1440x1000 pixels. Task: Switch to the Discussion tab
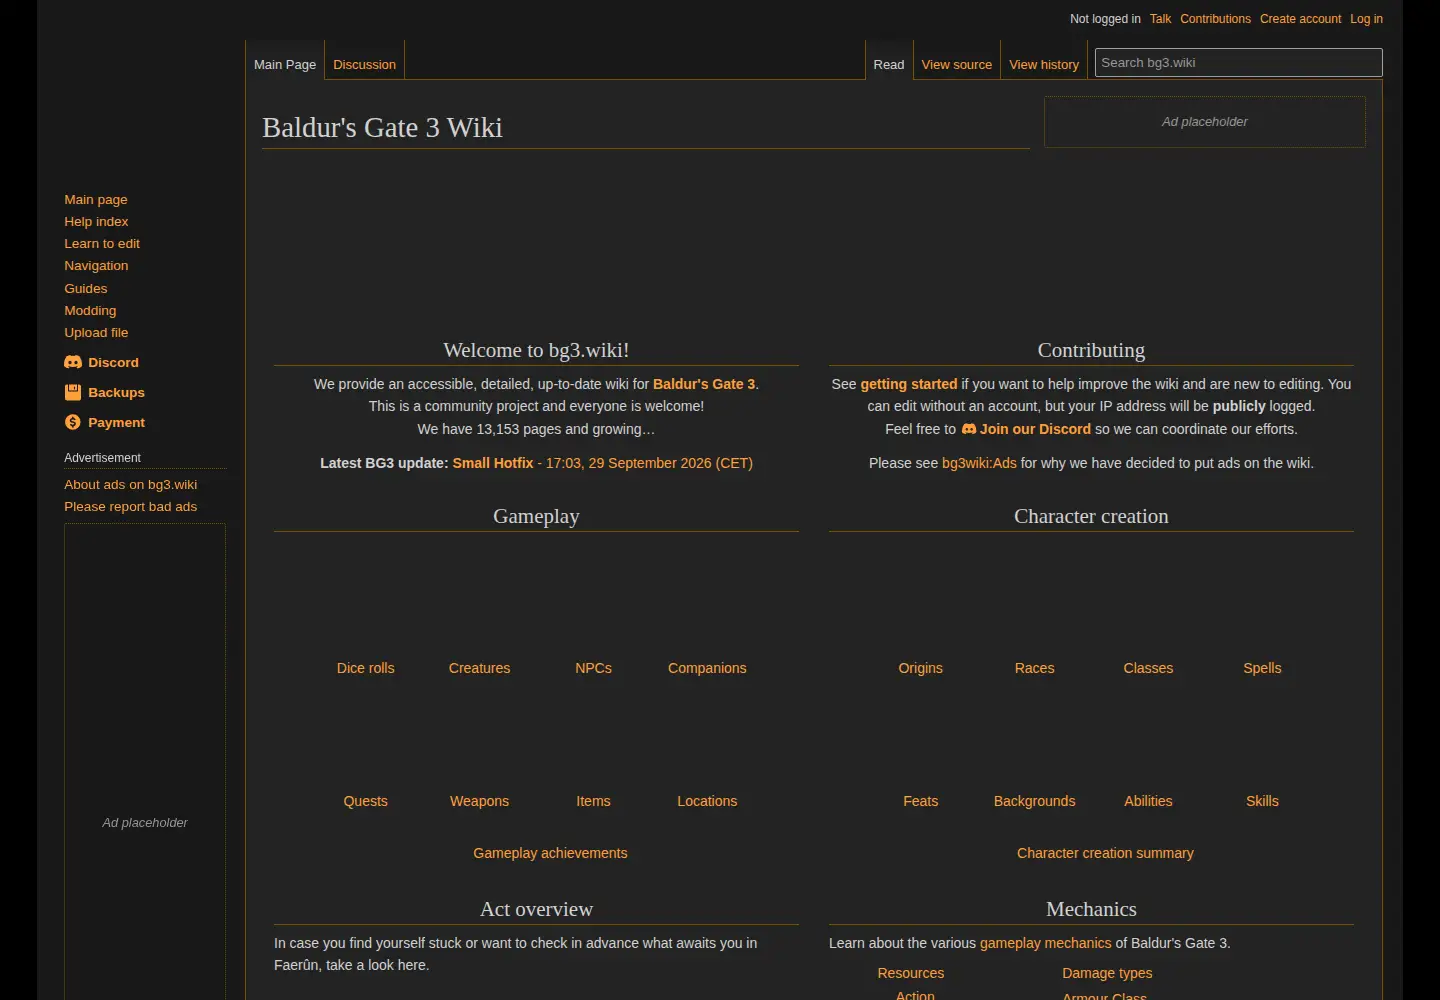[365, 64]
